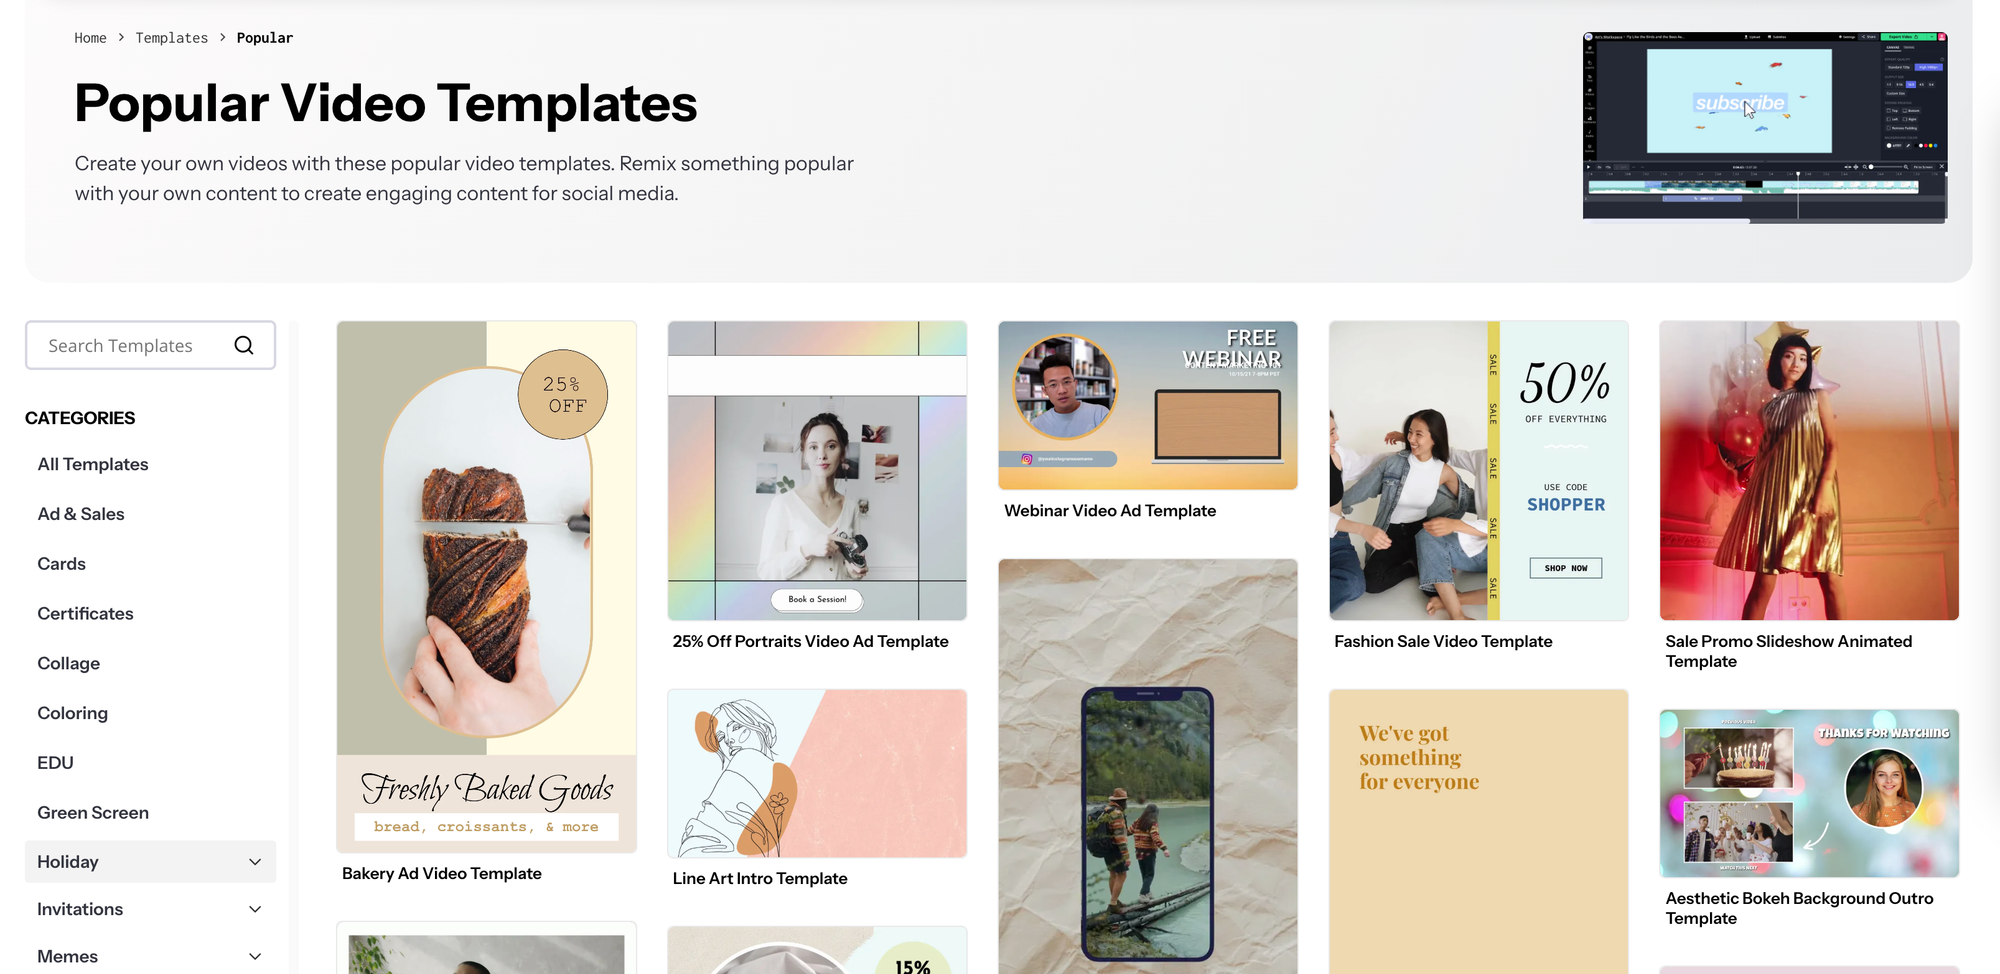Open the Certificates category

tap(85, 614)
